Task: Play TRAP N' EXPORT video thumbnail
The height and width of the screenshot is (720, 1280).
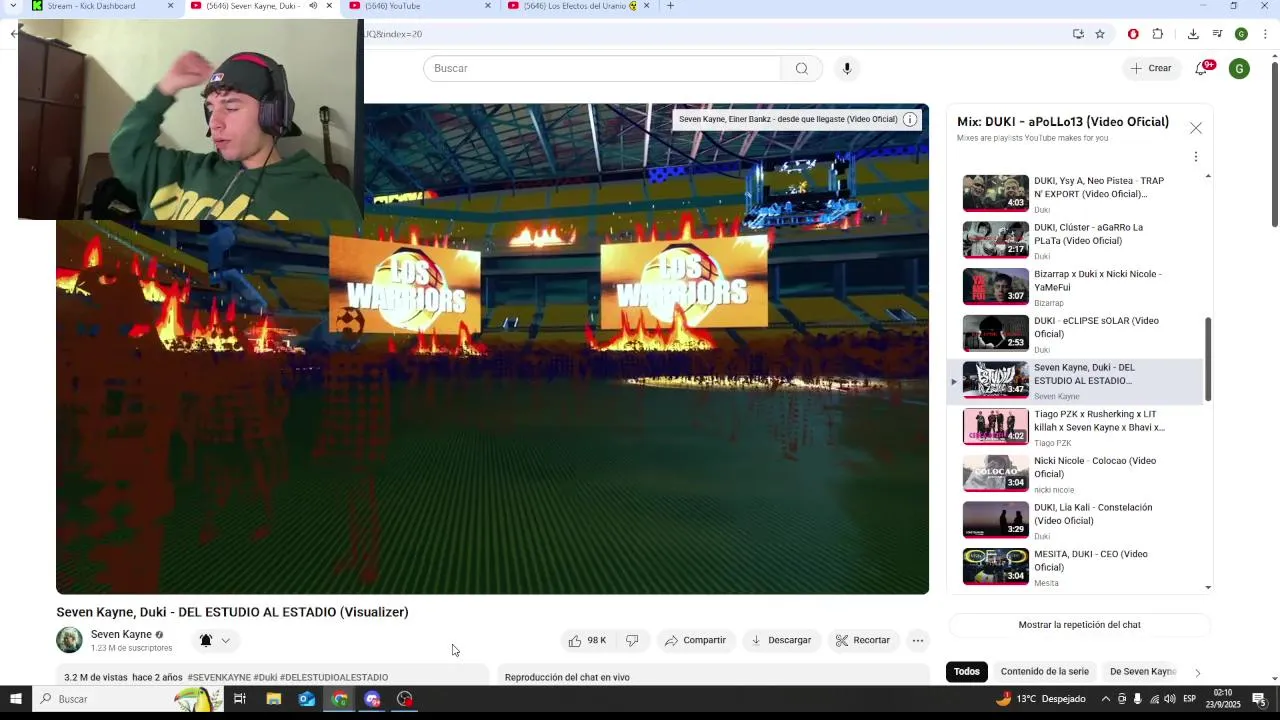Action: pyautogui.click(x=995, y=193)
